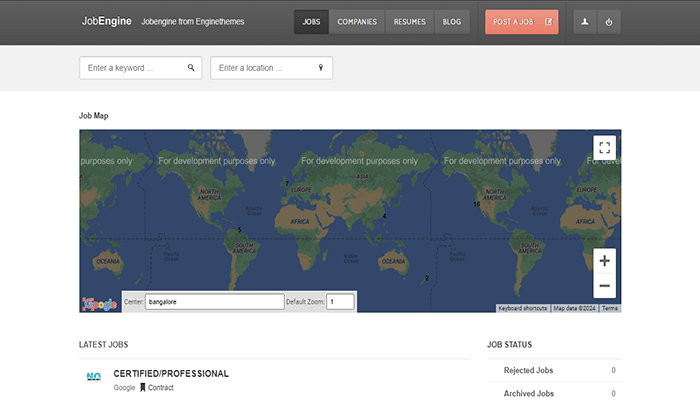Screen dimensions: 700x400
Task: Click the Google company logo thumbnail
Action: tap(94, 379)
